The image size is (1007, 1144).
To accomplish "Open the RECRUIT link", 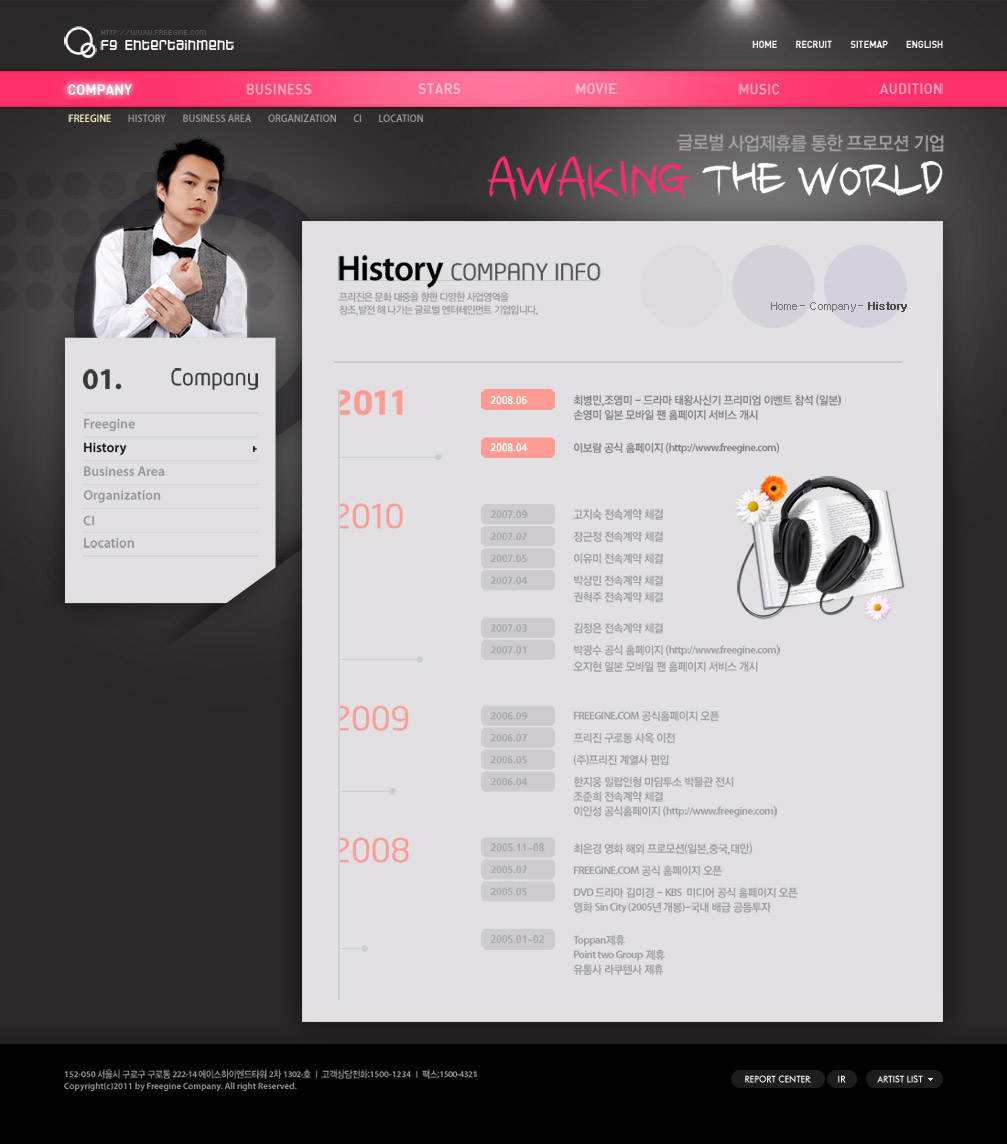I will 813,45.
